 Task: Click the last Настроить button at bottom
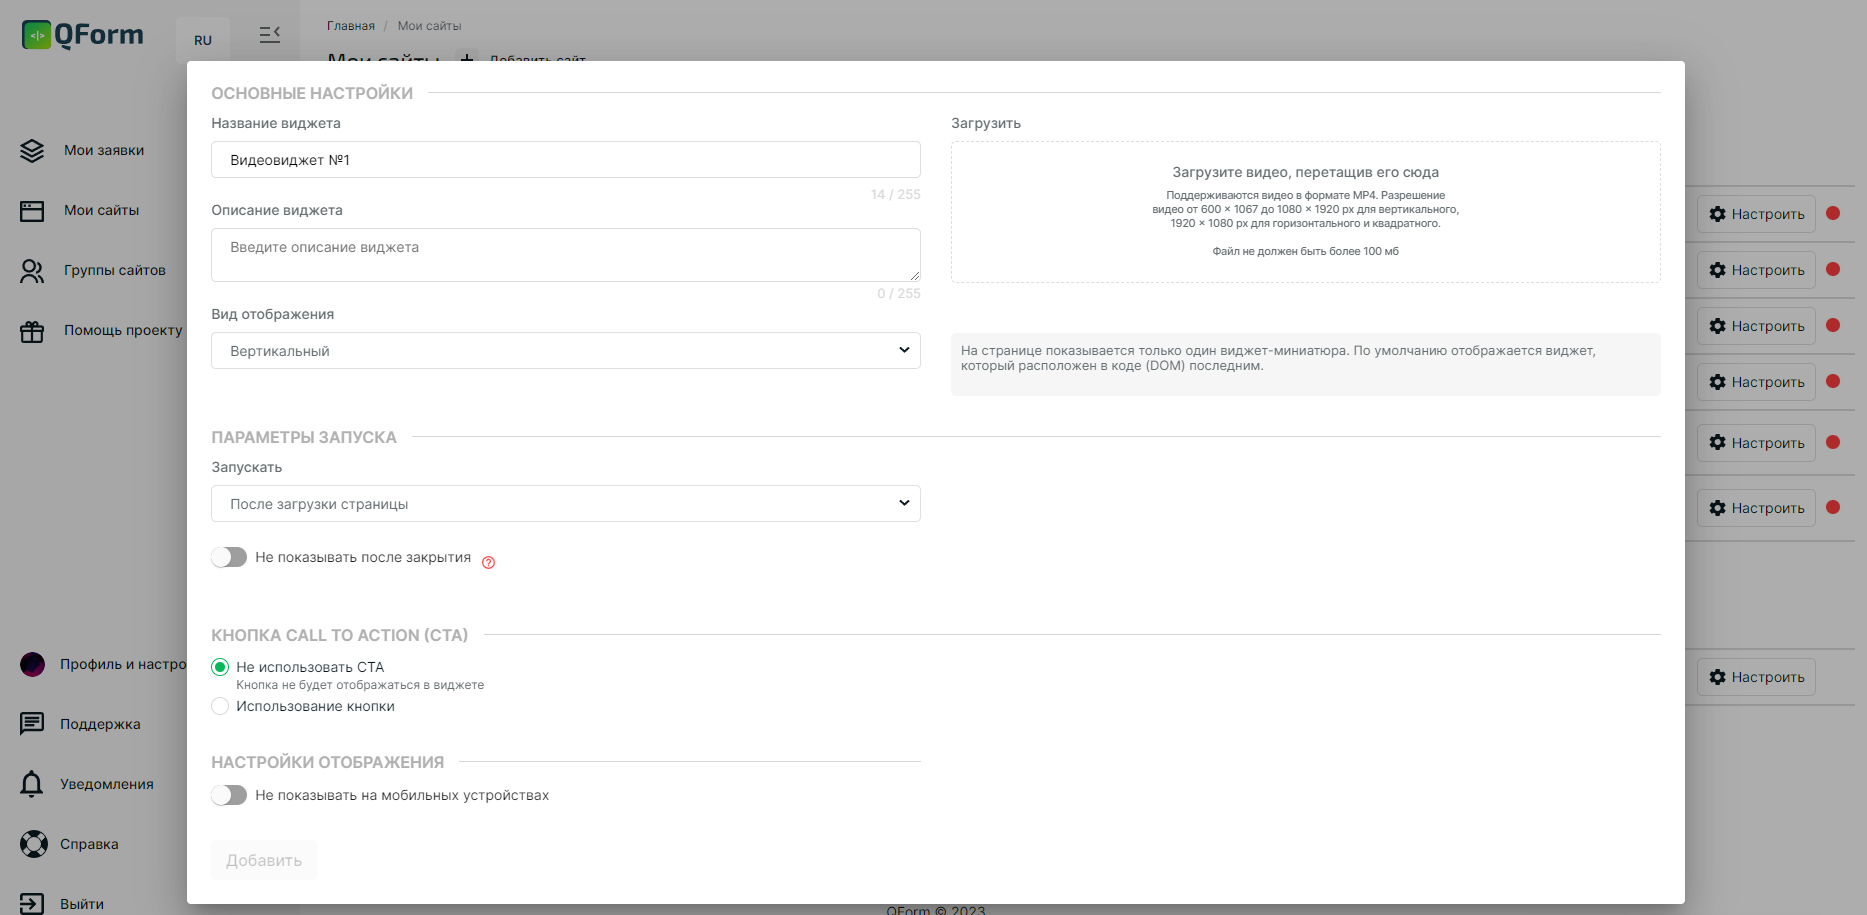(1756, 677)
